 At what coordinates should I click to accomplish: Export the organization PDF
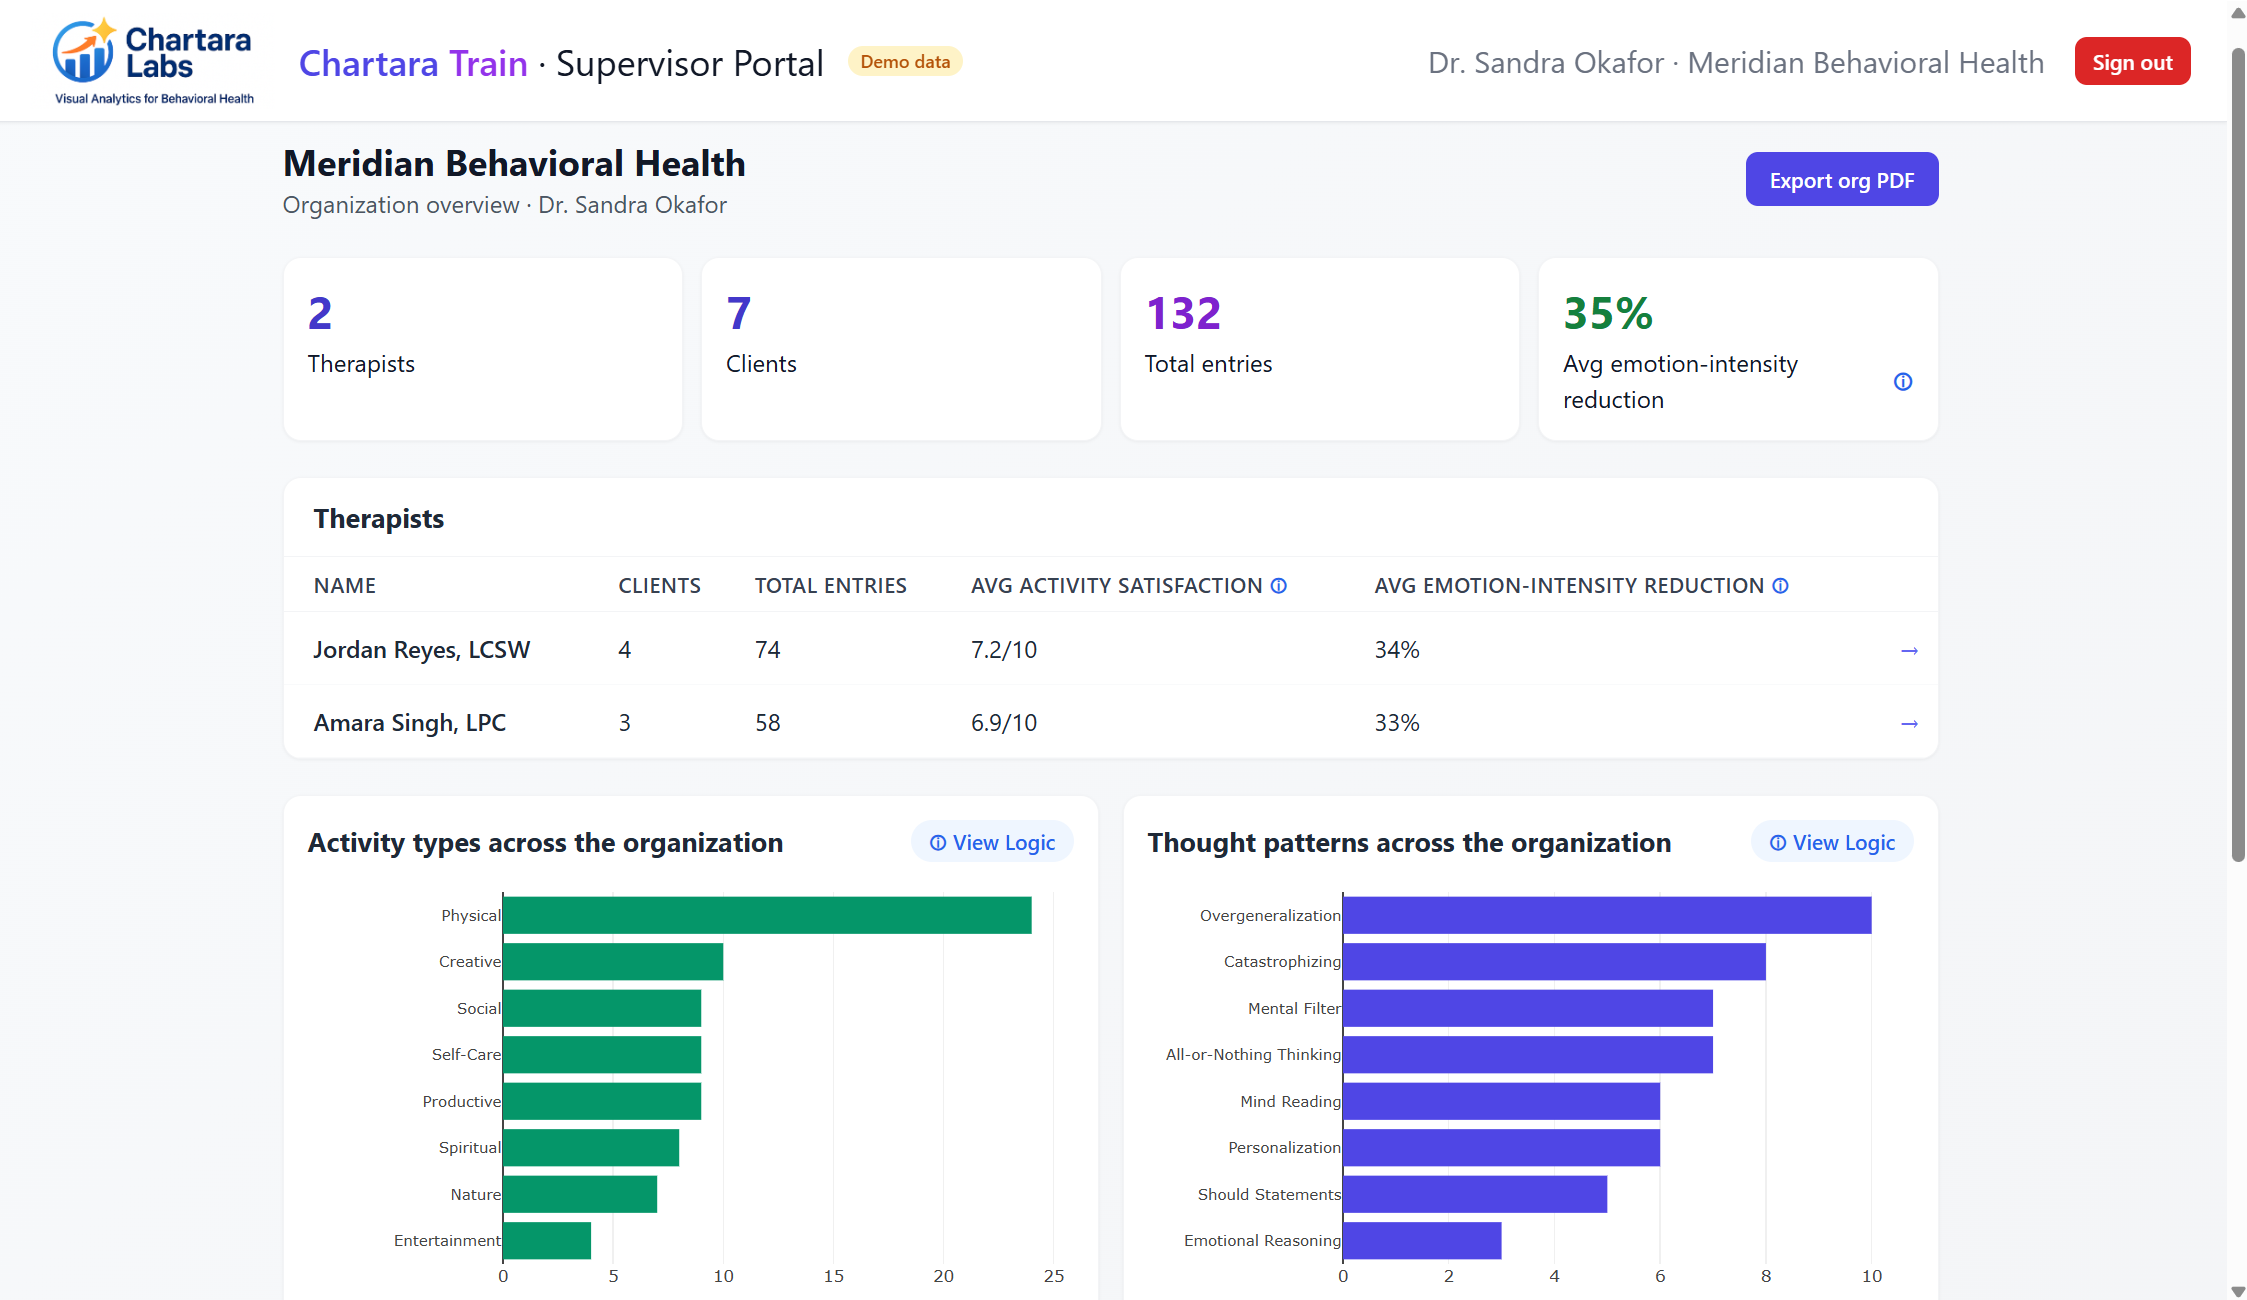pos(1842,180)
